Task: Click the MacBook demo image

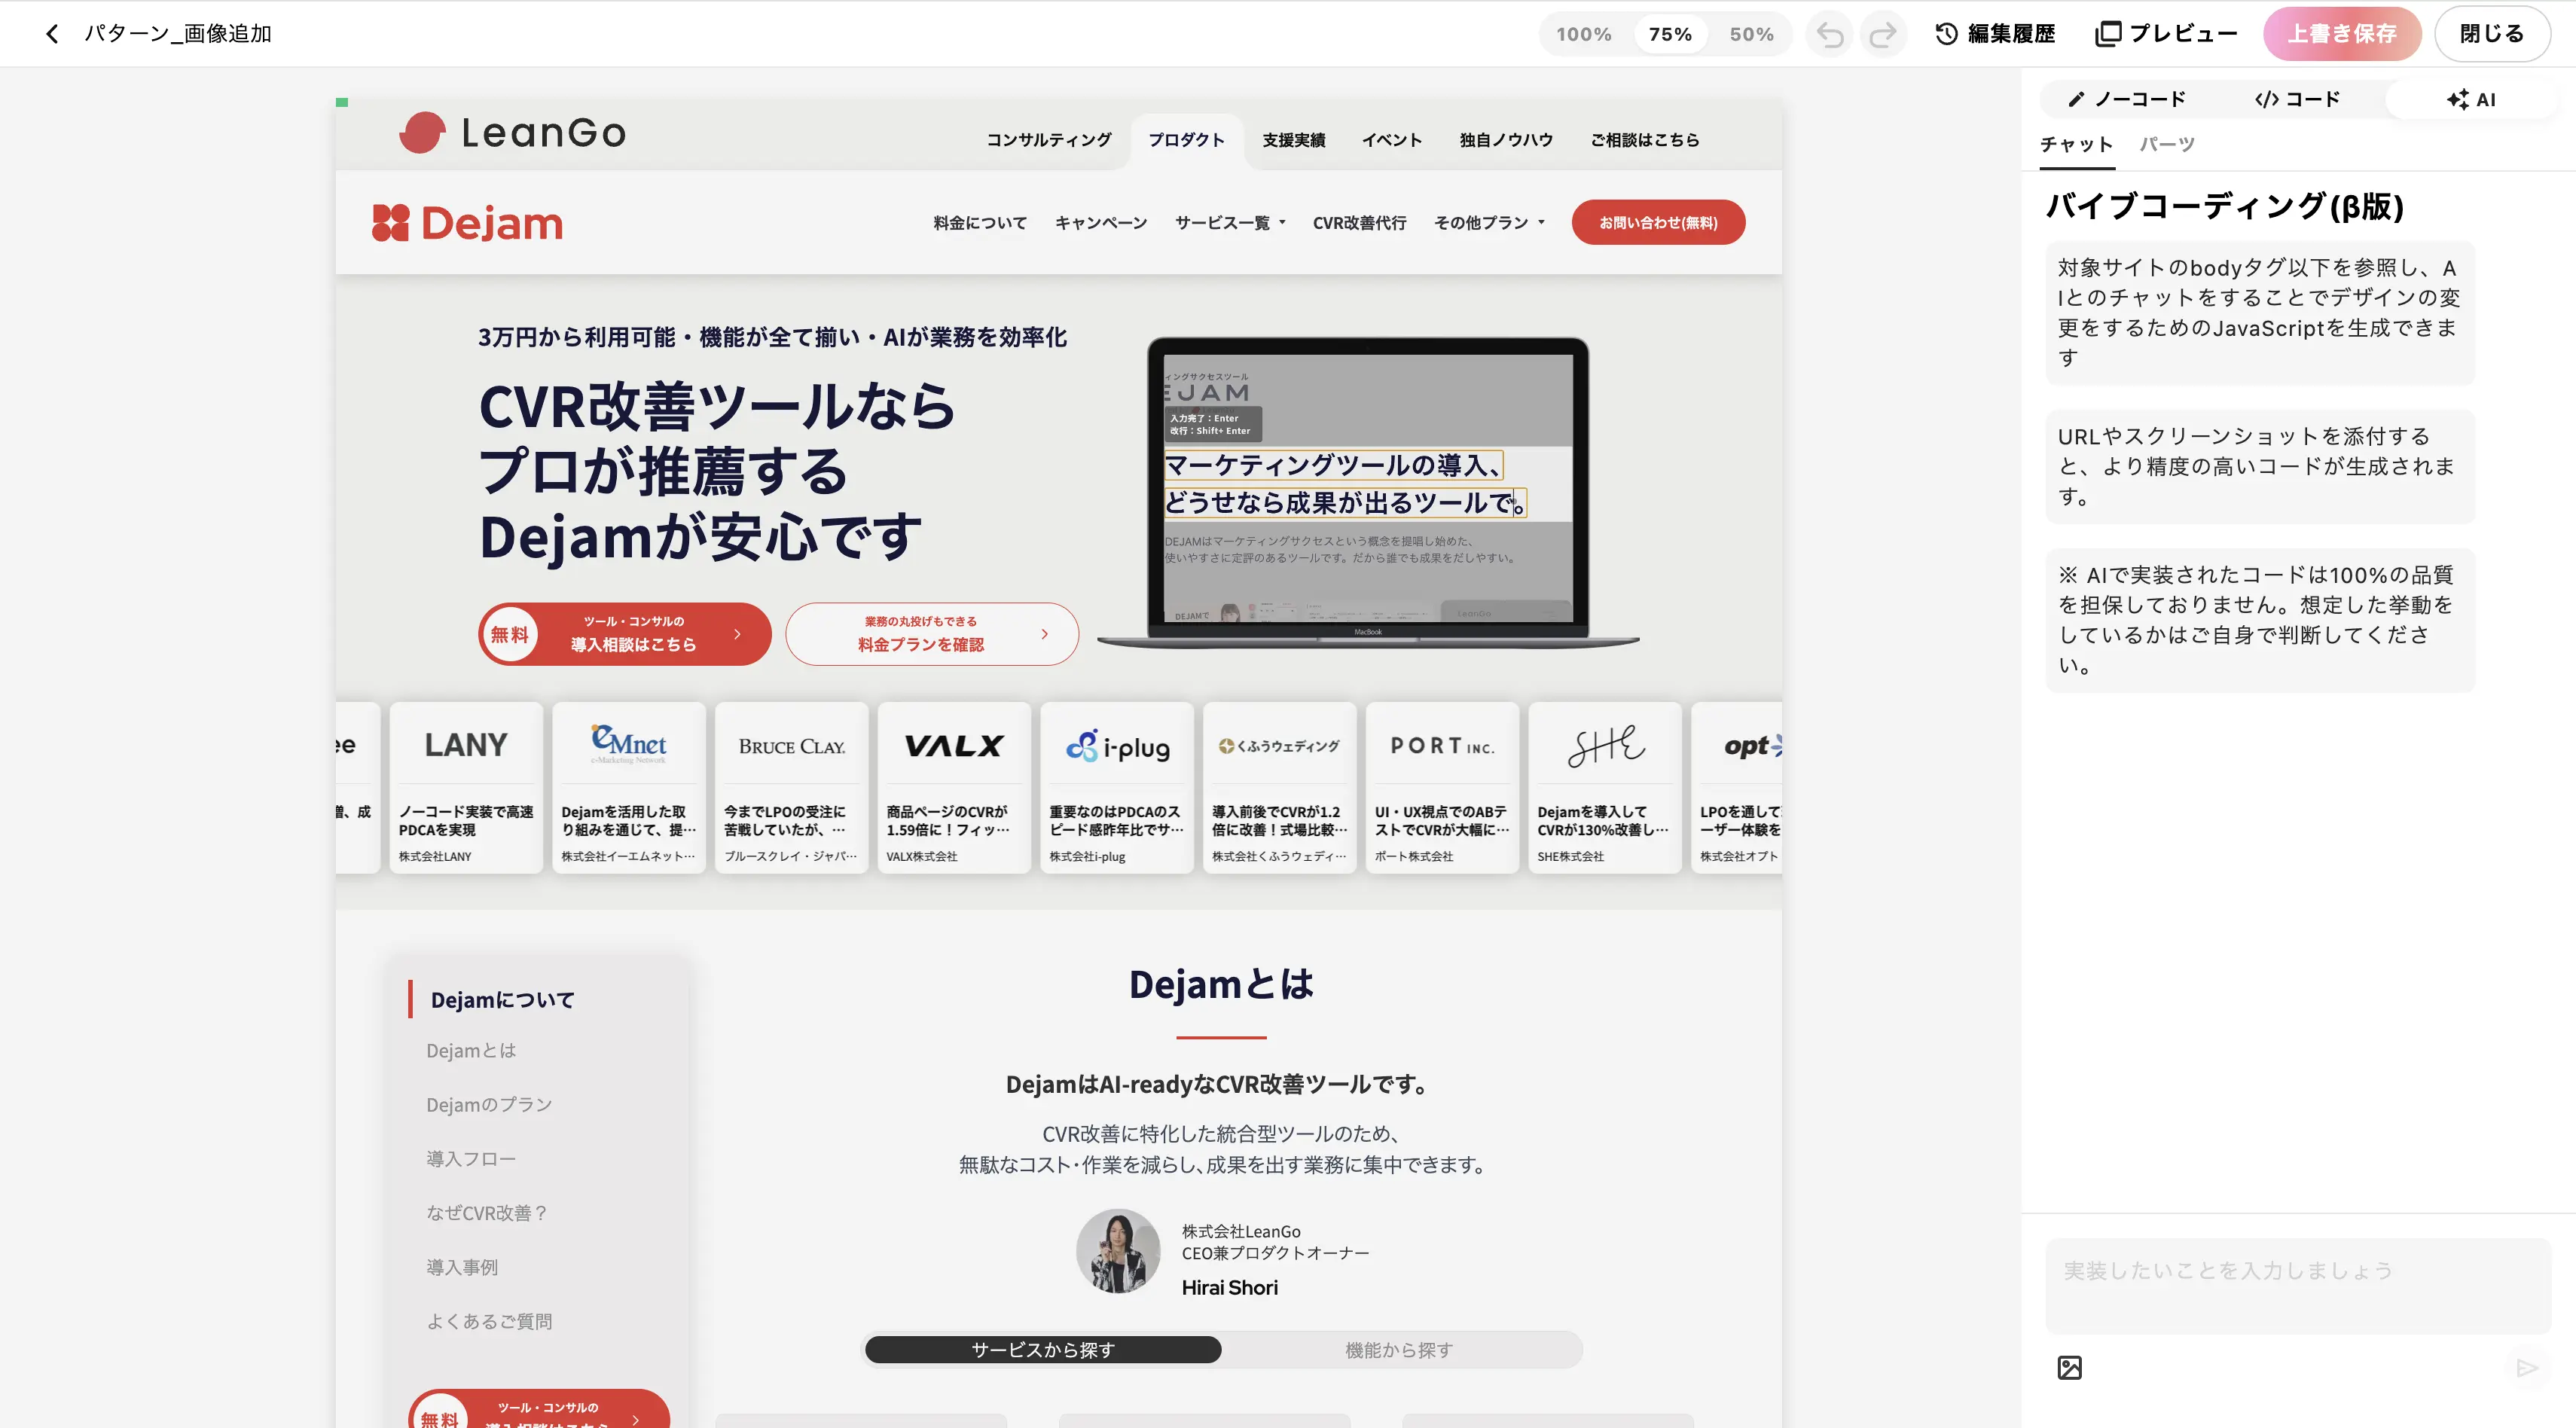Action: (x=1368, y=492)
